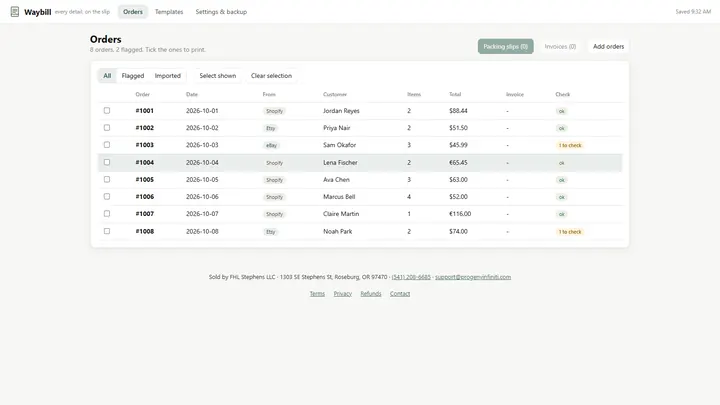Tick checkbox for order #1008
720x405 pixels.
[x=107, y=231]
